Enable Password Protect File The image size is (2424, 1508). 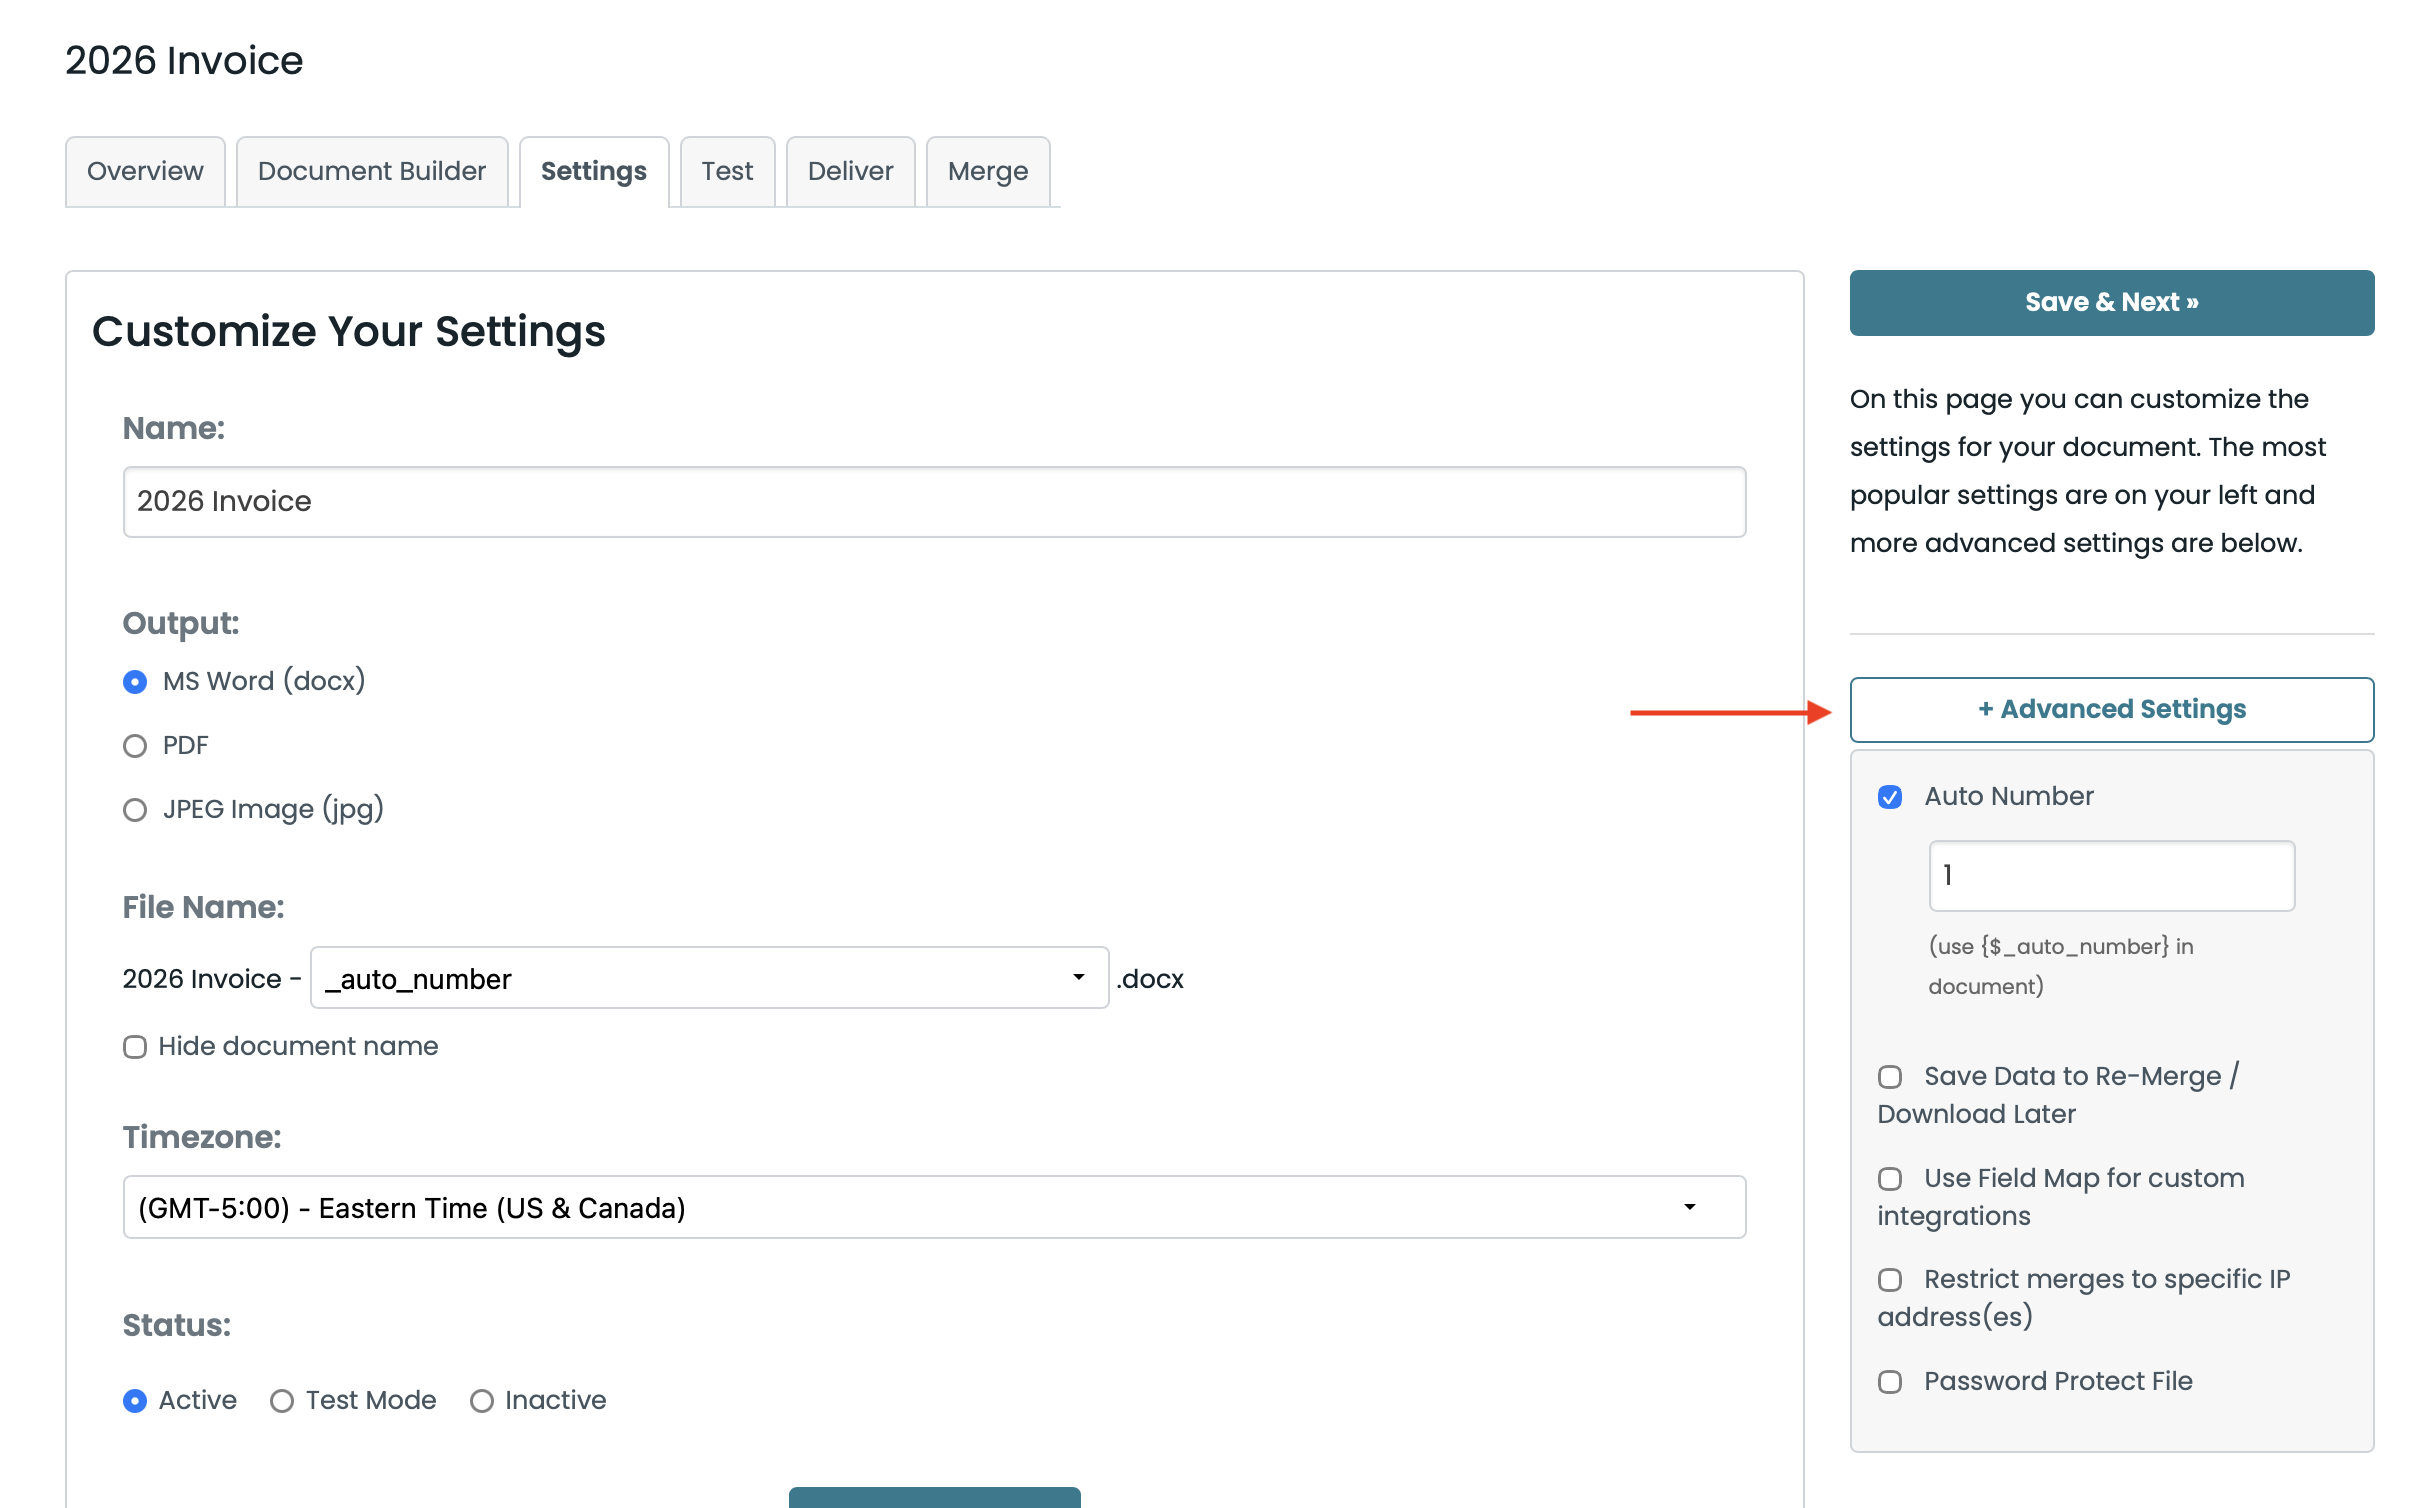pyautogui.click(x=1890, y=1382)
